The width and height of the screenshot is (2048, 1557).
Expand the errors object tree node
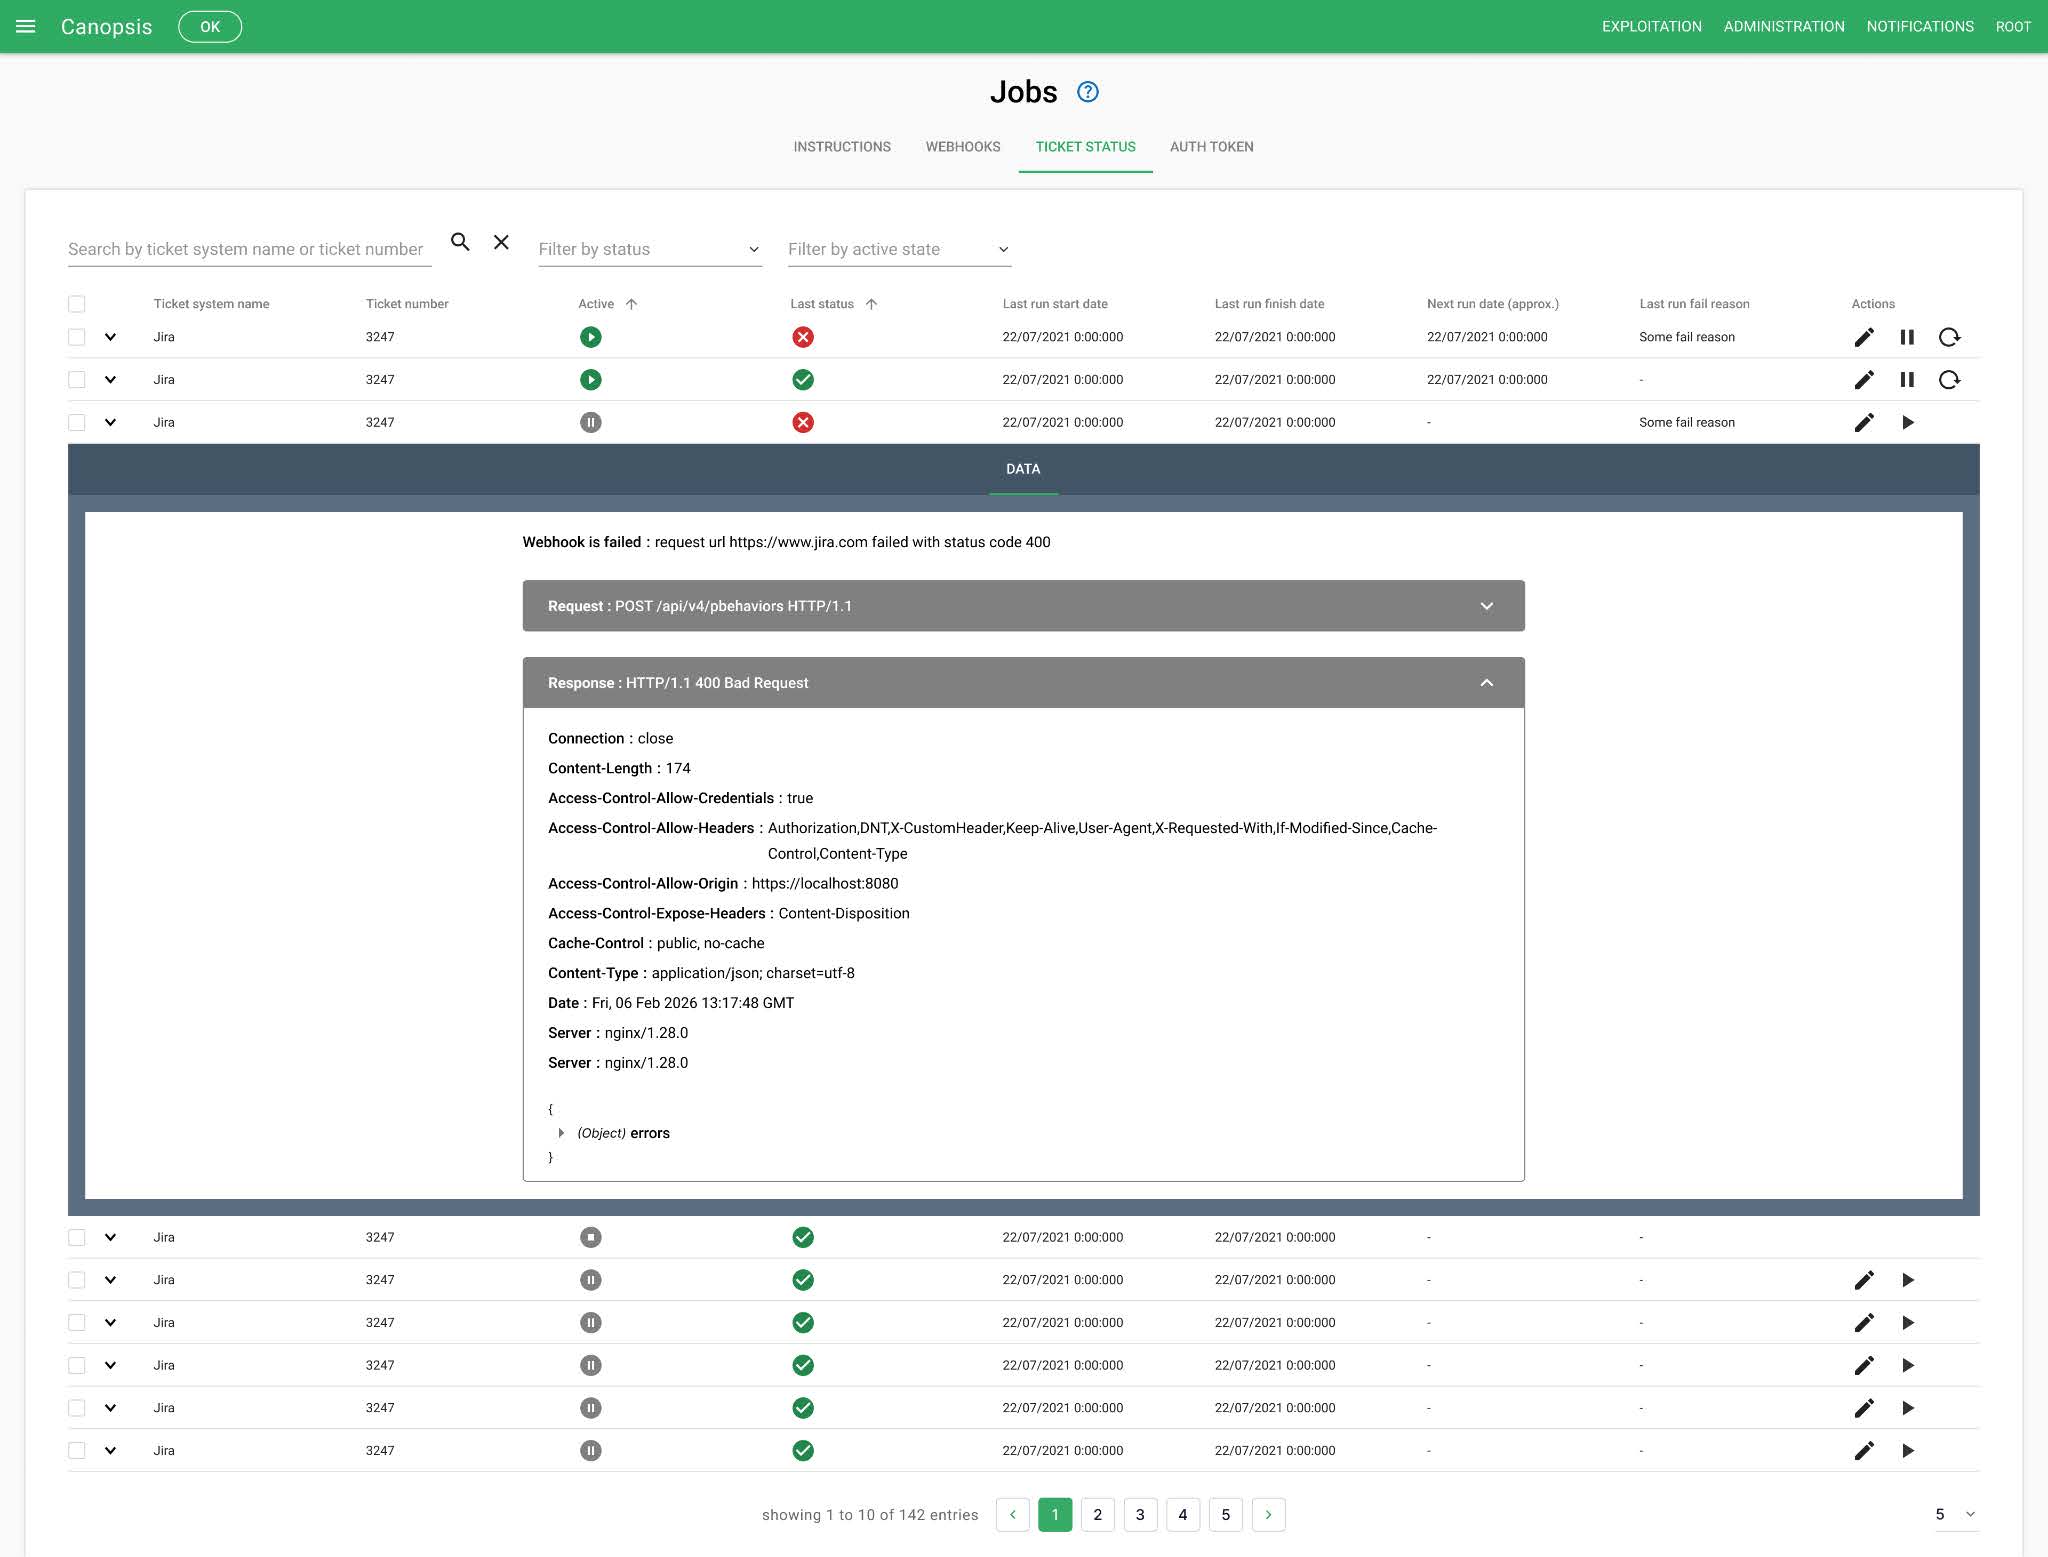click(x=561, y=1133)
